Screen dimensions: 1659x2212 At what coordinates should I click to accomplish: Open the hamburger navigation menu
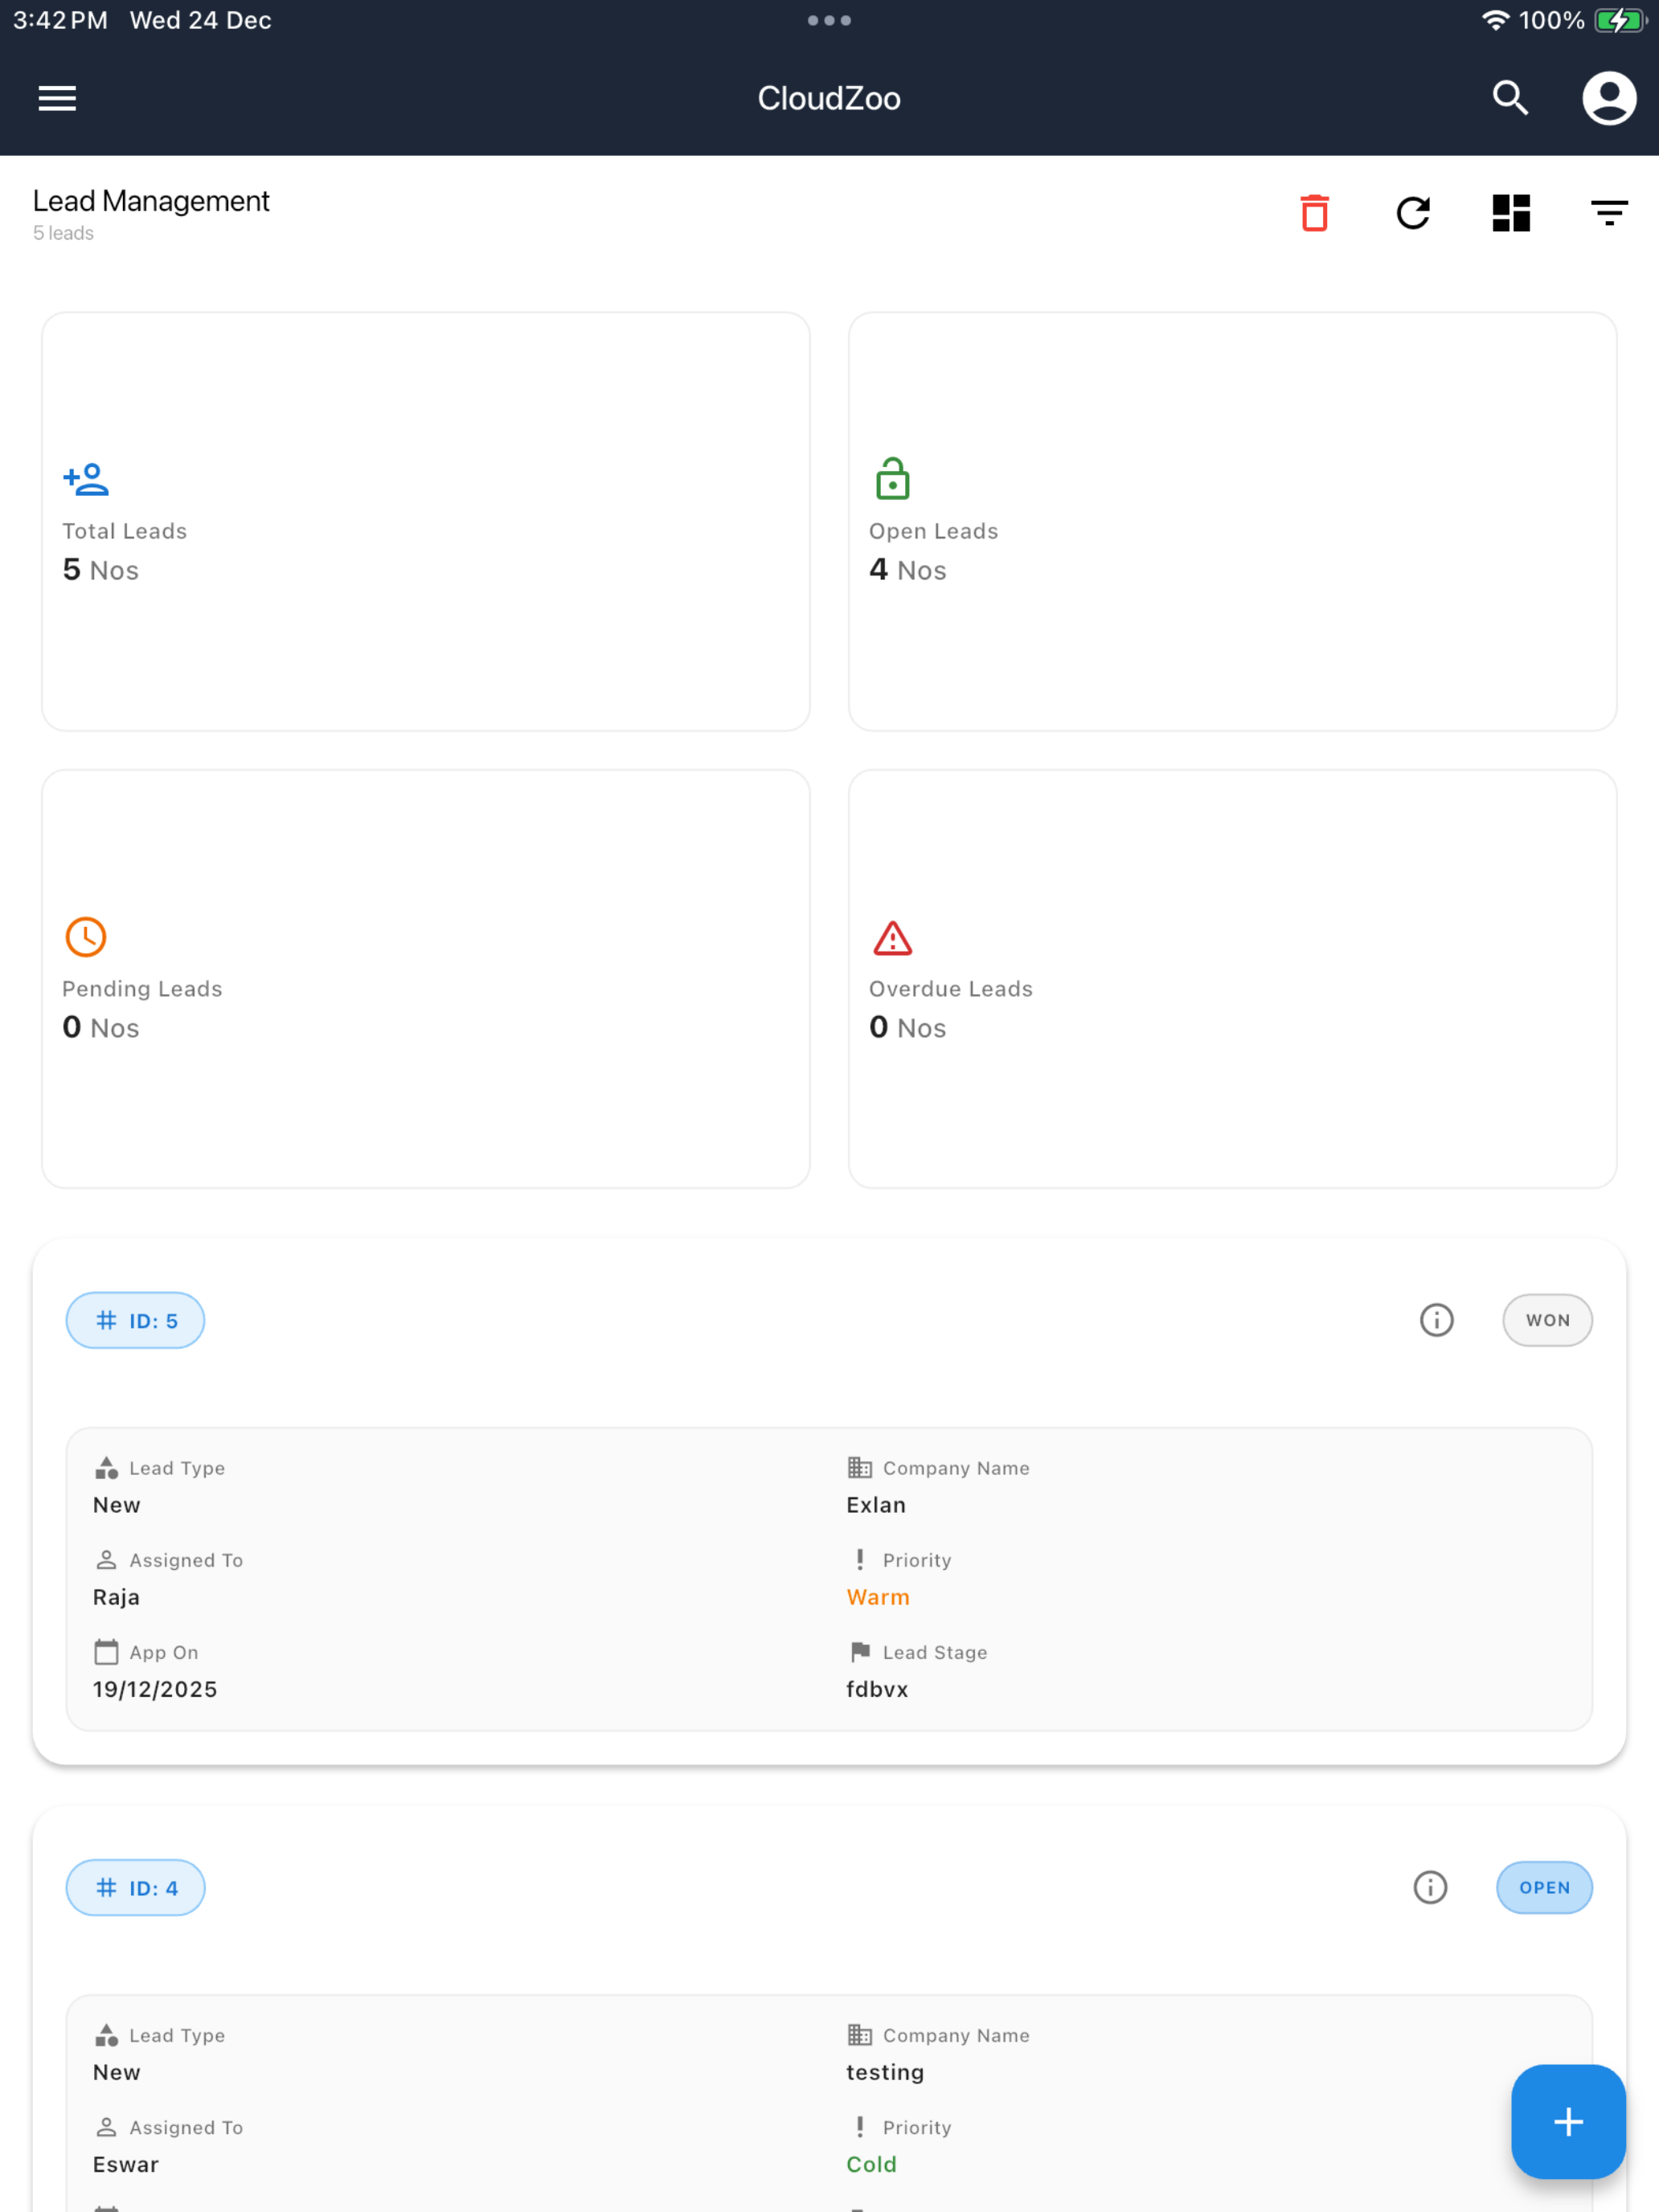57,98
